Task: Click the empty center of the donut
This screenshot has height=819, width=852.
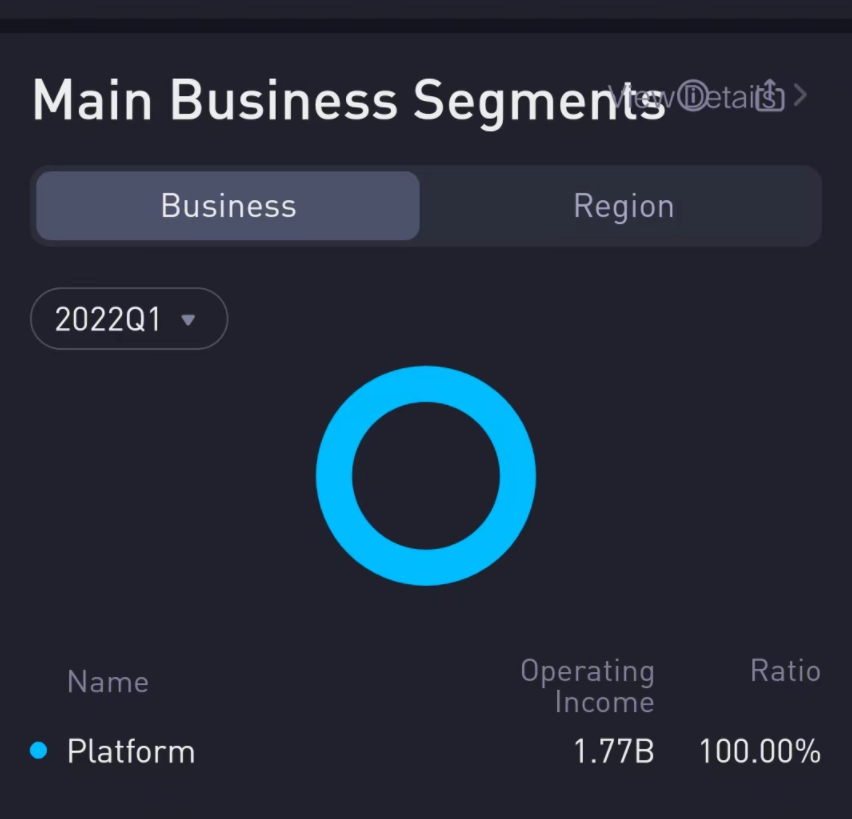Action: tap(426, 476)
